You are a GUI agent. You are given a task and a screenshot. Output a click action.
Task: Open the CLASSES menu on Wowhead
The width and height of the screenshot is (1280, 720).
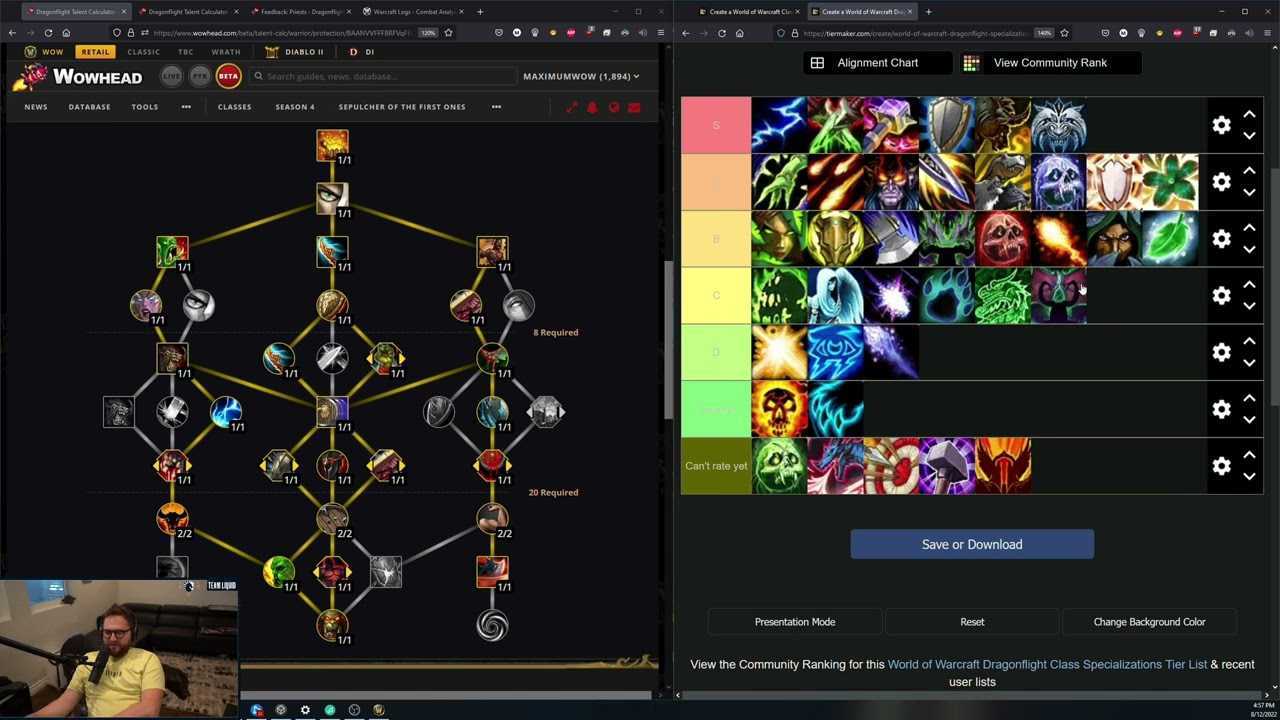[x=235, y=107]
